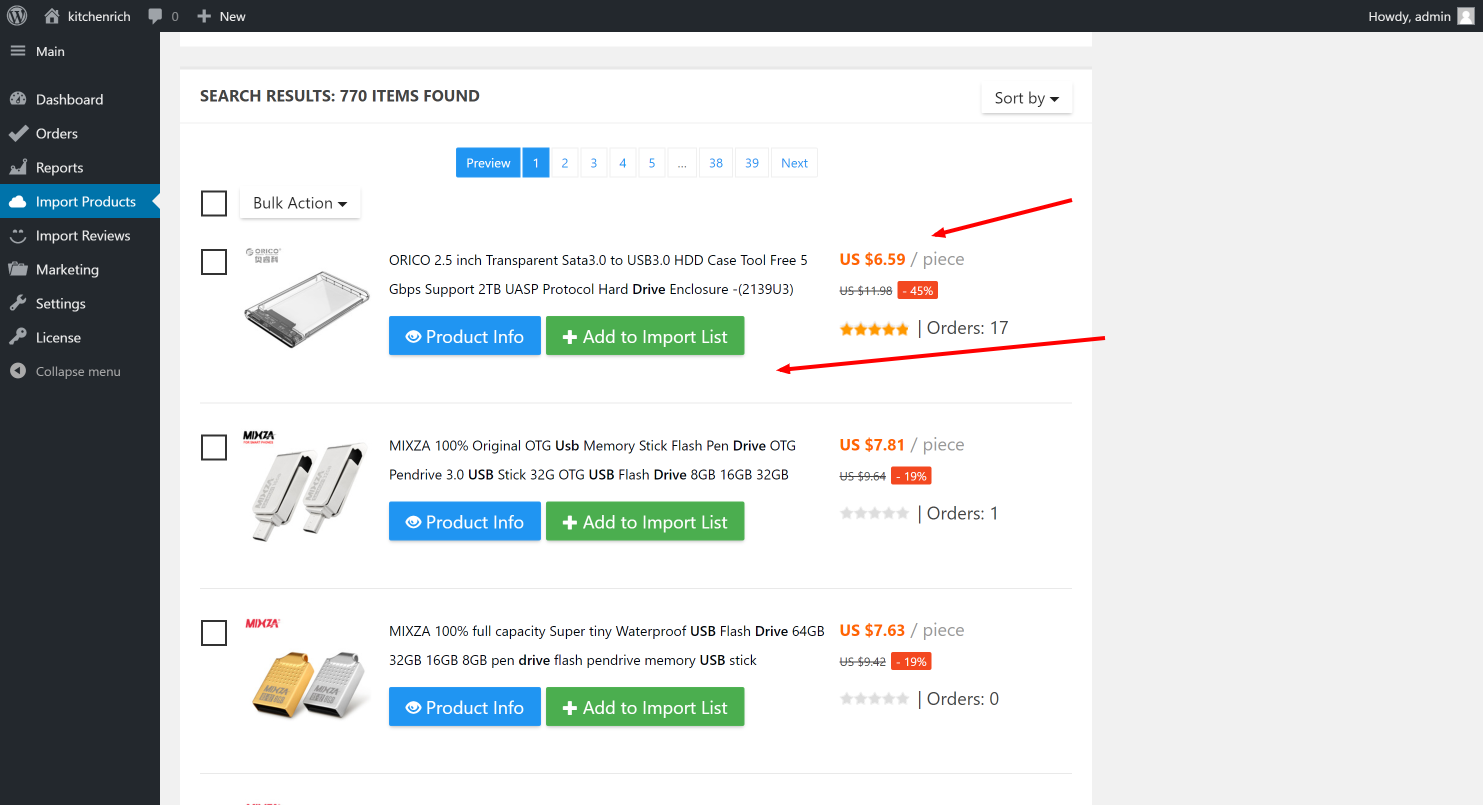Open the Sort by dropdown
1483x805 pixels.
click(1027, 98)
